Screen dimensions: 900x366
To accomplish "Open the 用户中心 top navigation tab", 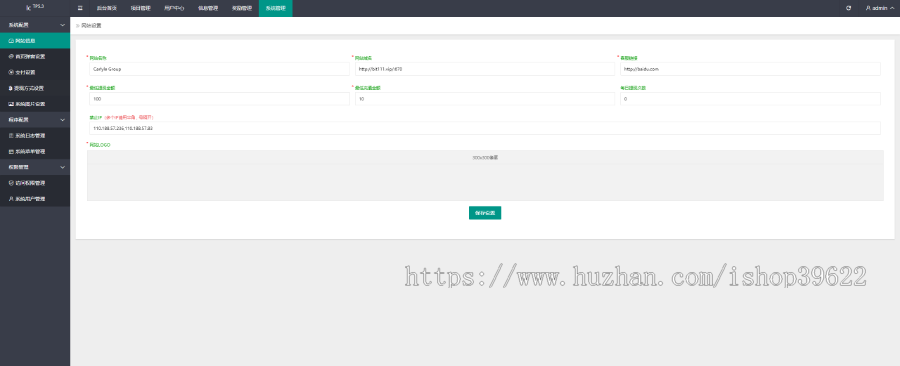I will (174, 9).
